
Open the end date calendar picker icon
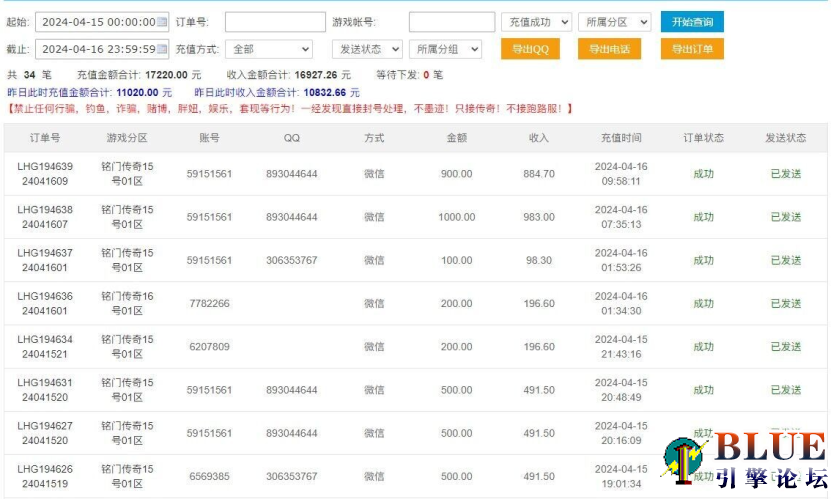(162, 49)
